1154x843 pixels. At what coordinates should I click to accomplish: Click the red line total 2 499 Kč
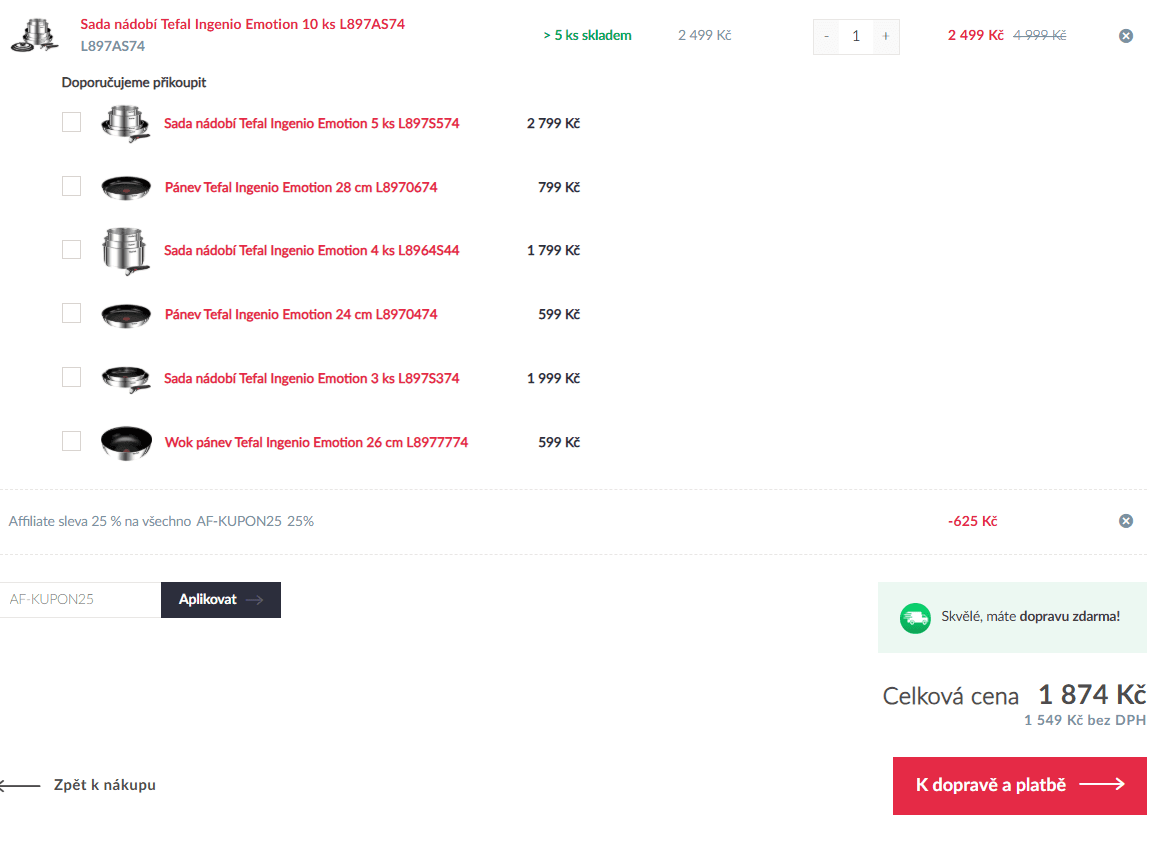point(975,35)
